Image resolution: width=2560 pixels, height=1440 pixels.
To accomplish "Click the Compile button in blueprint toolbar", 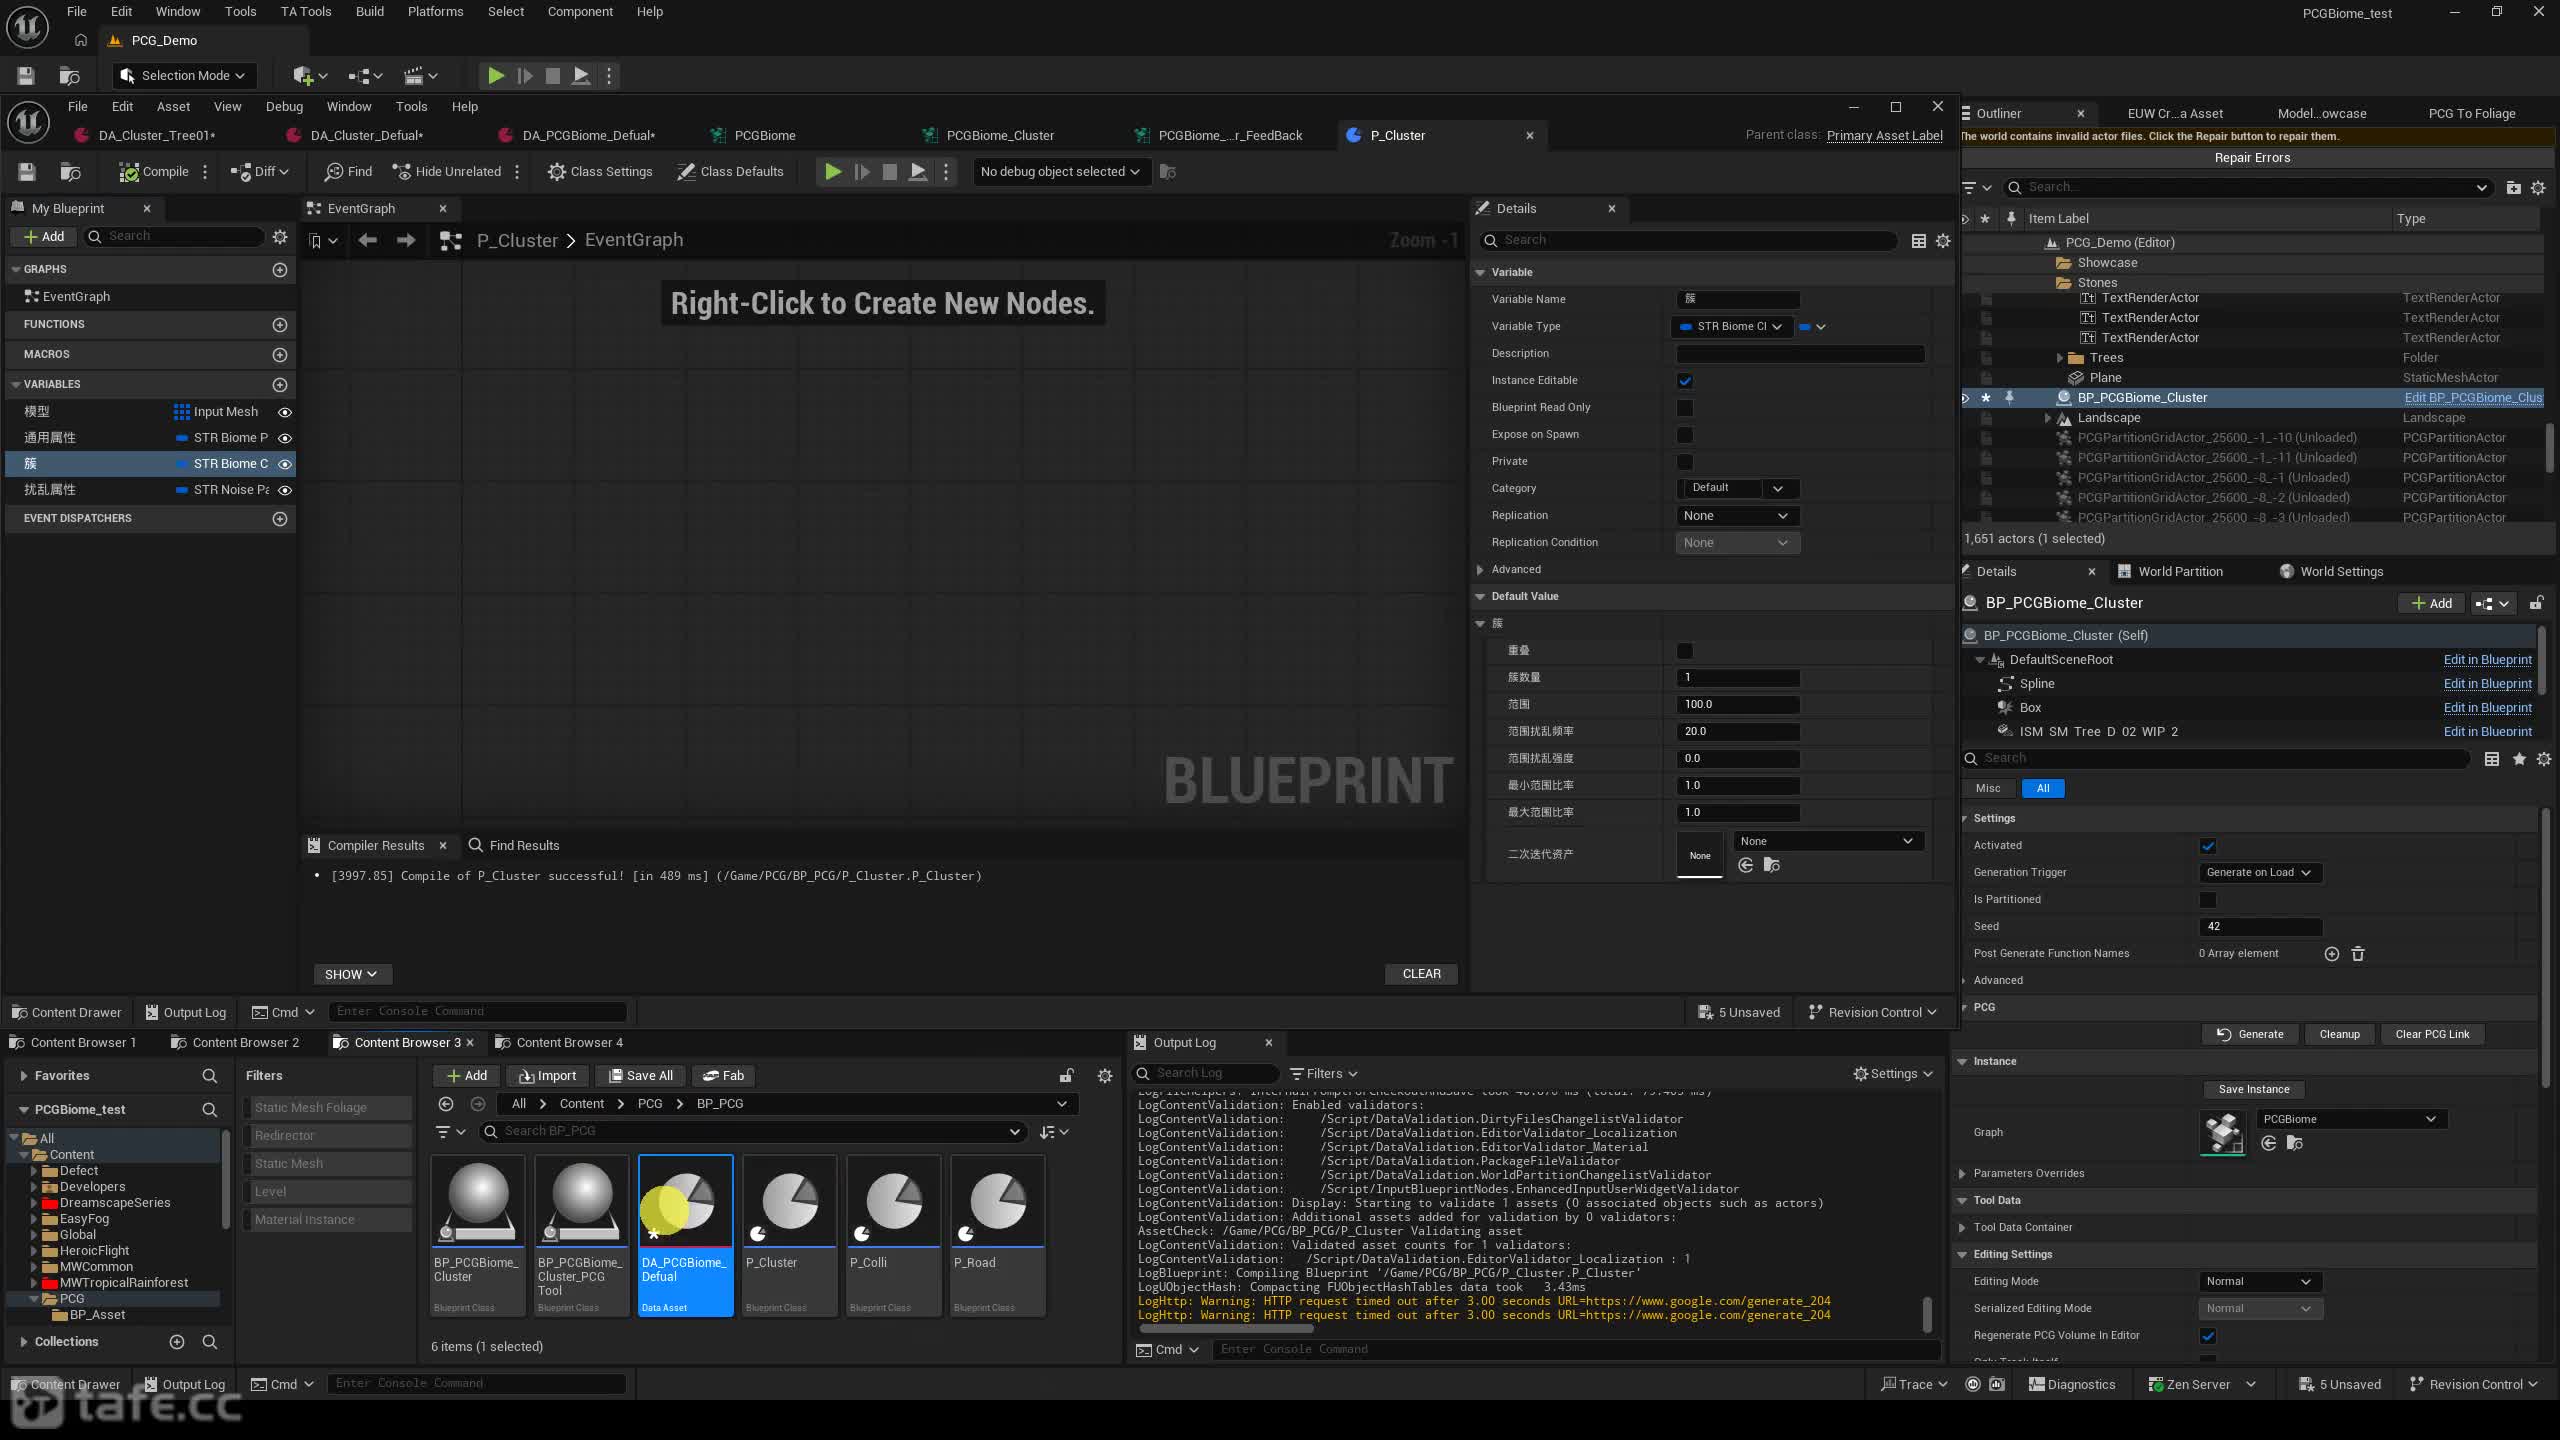I will [x=154, y=172].
